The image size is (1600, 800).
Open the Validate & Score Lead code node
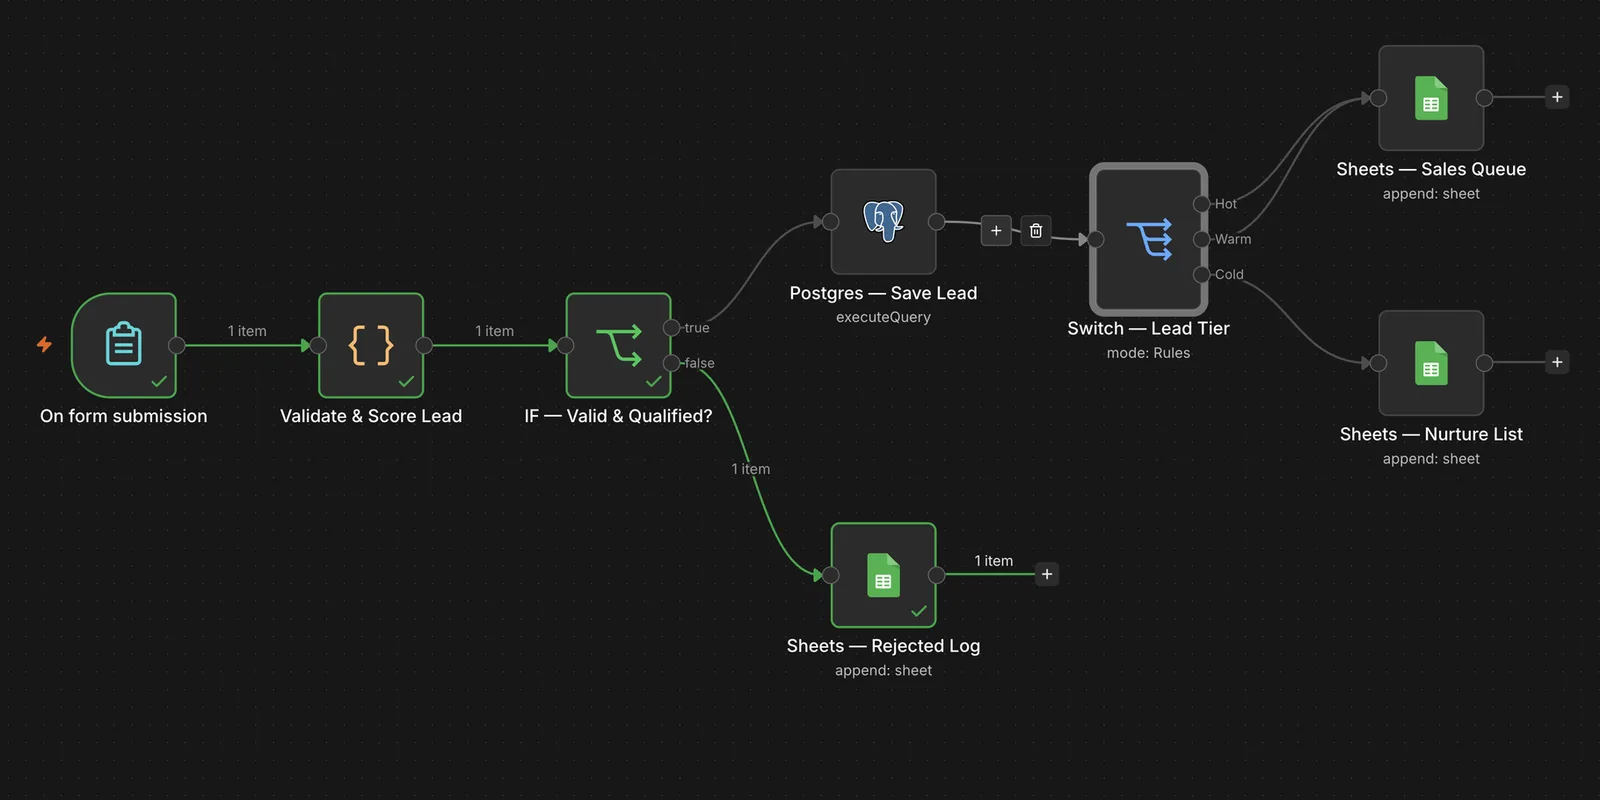coord(371,345)
